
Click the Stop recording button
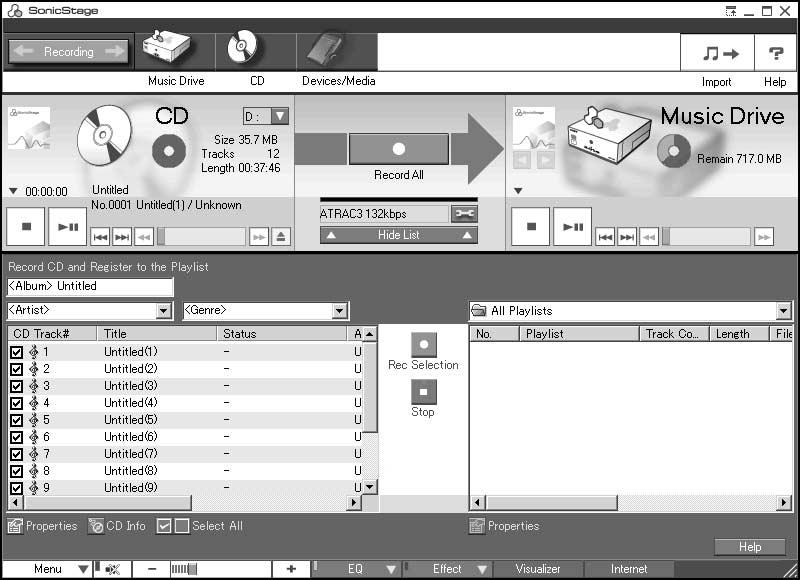point(423,392)
